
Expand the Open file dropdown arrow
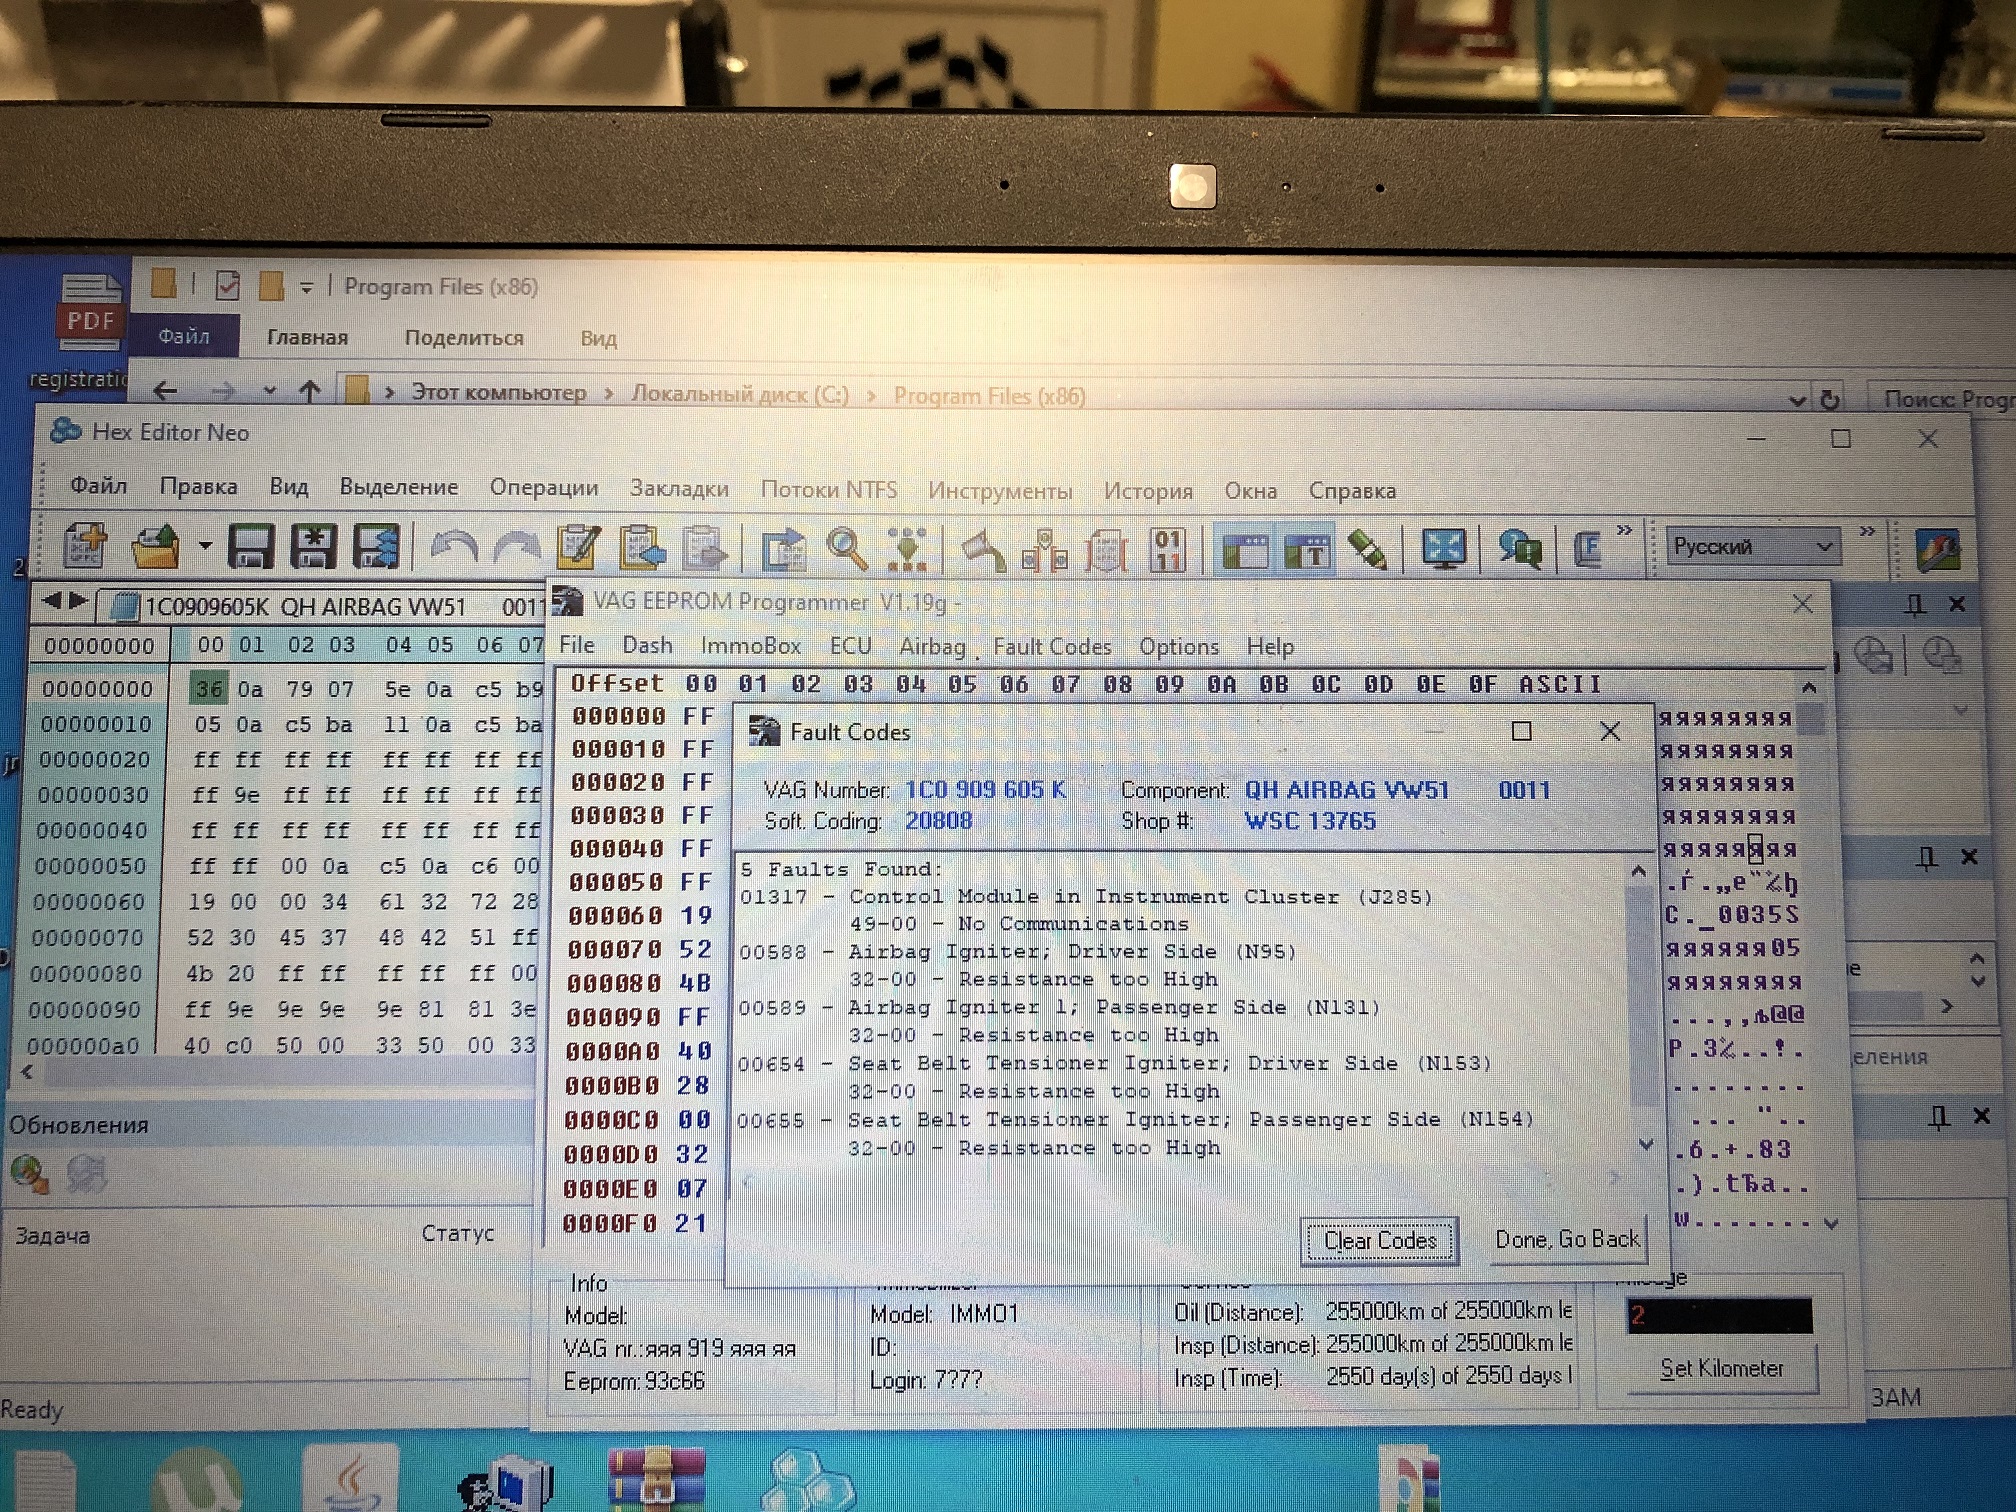click(205, 546)
